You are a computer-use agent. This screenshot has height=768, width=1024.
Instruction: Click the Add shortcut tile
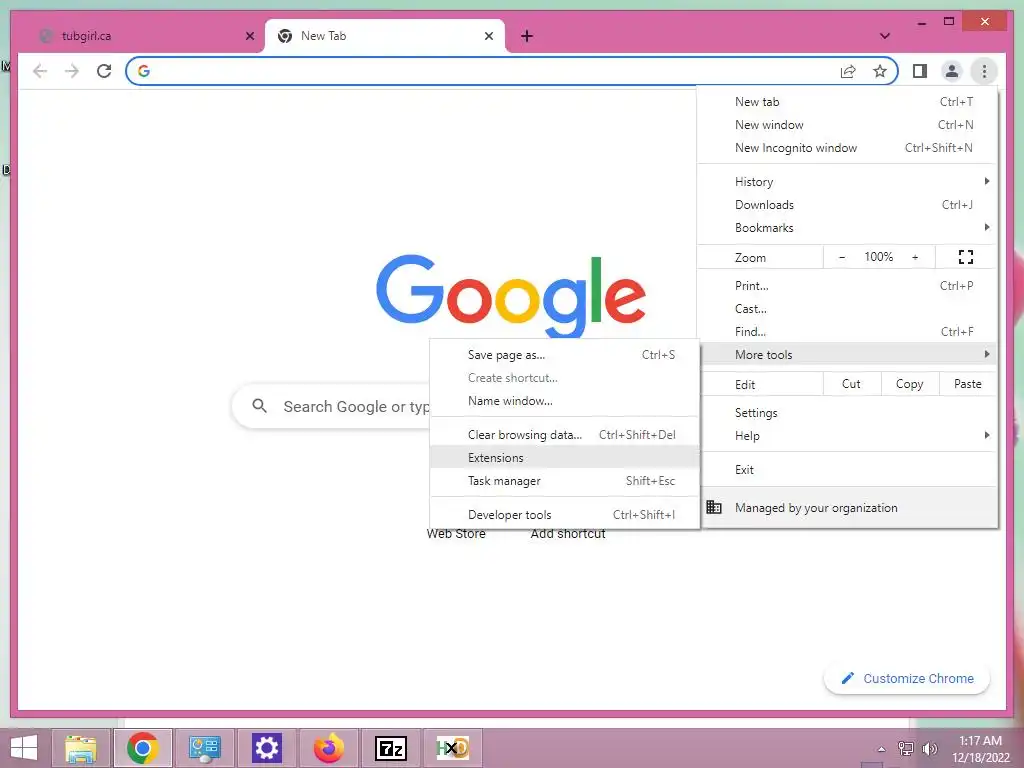[568, 534]
